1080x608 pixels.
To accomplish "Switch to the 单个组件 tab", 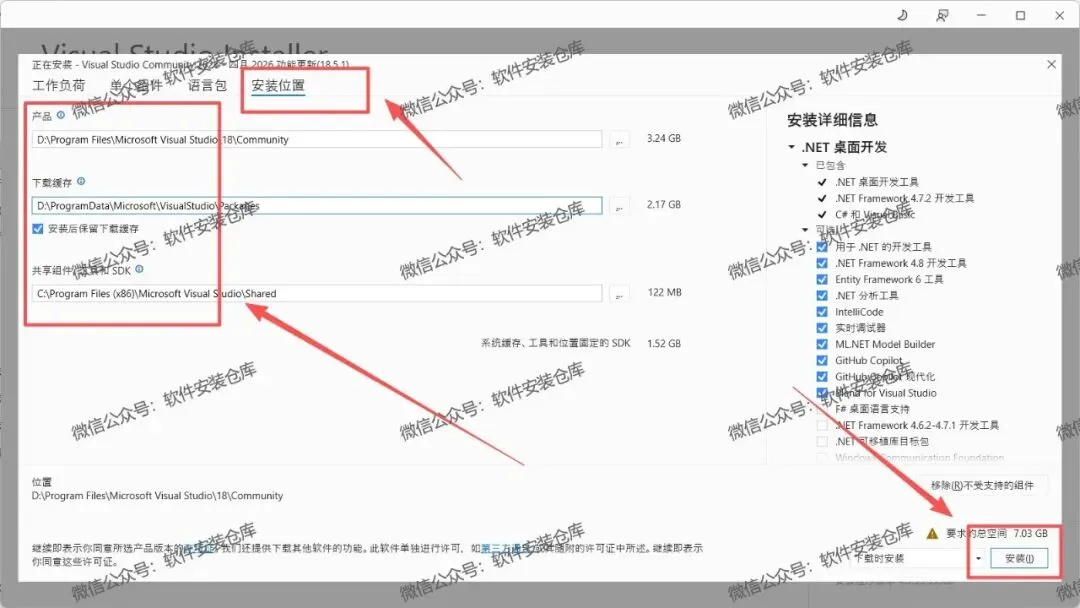I will (136, 85).
